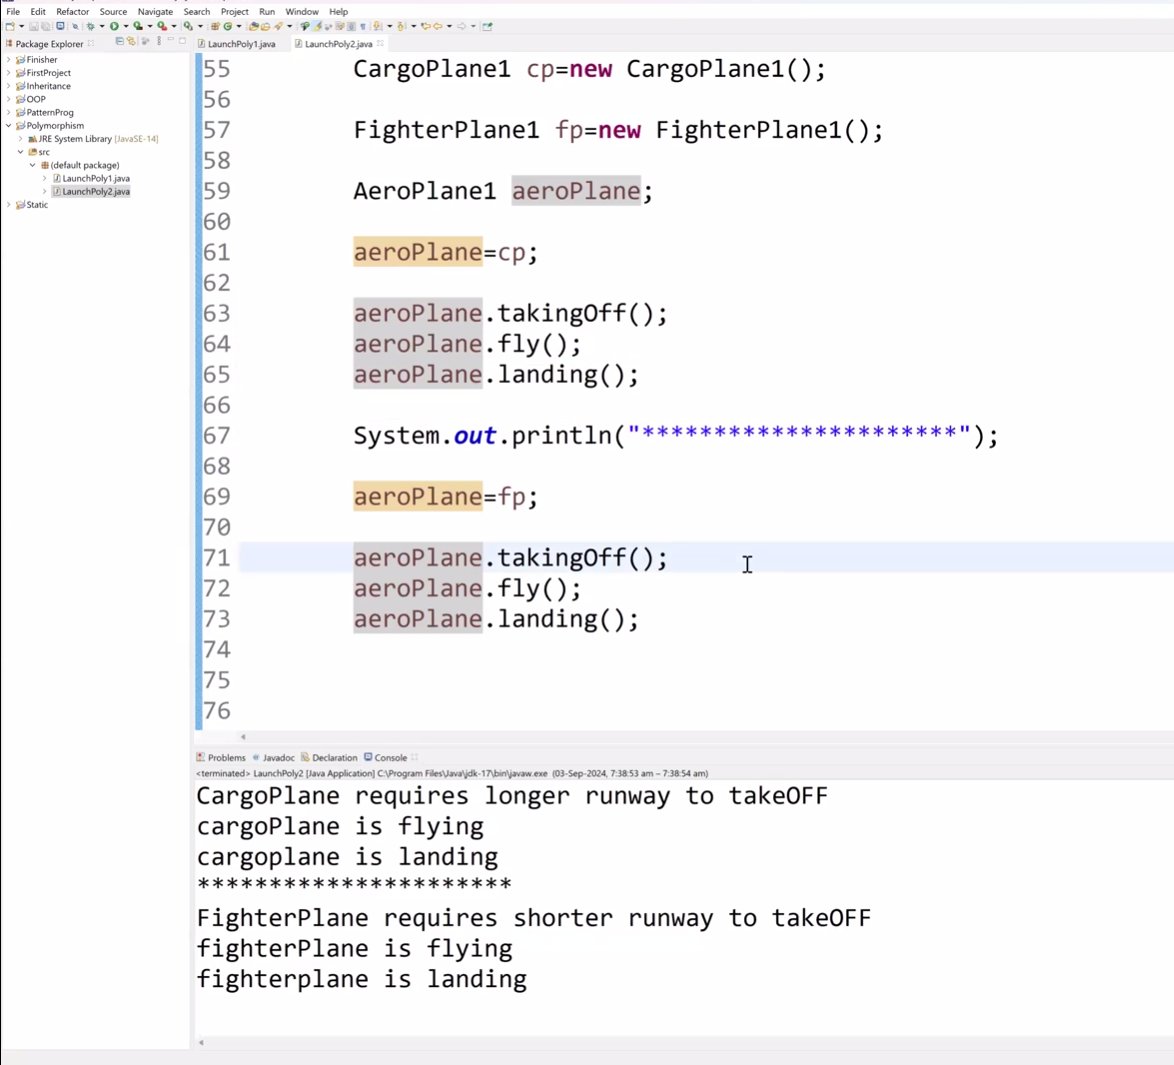The height and width of the screenshot is (1065, 1174).
Task: Open the Refactor menu
Action: point(72,11)
